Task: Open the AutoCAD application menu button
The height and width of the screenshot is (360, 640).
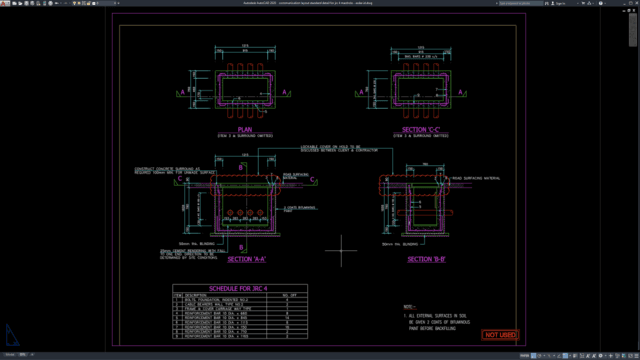Action: coord(4,3)
